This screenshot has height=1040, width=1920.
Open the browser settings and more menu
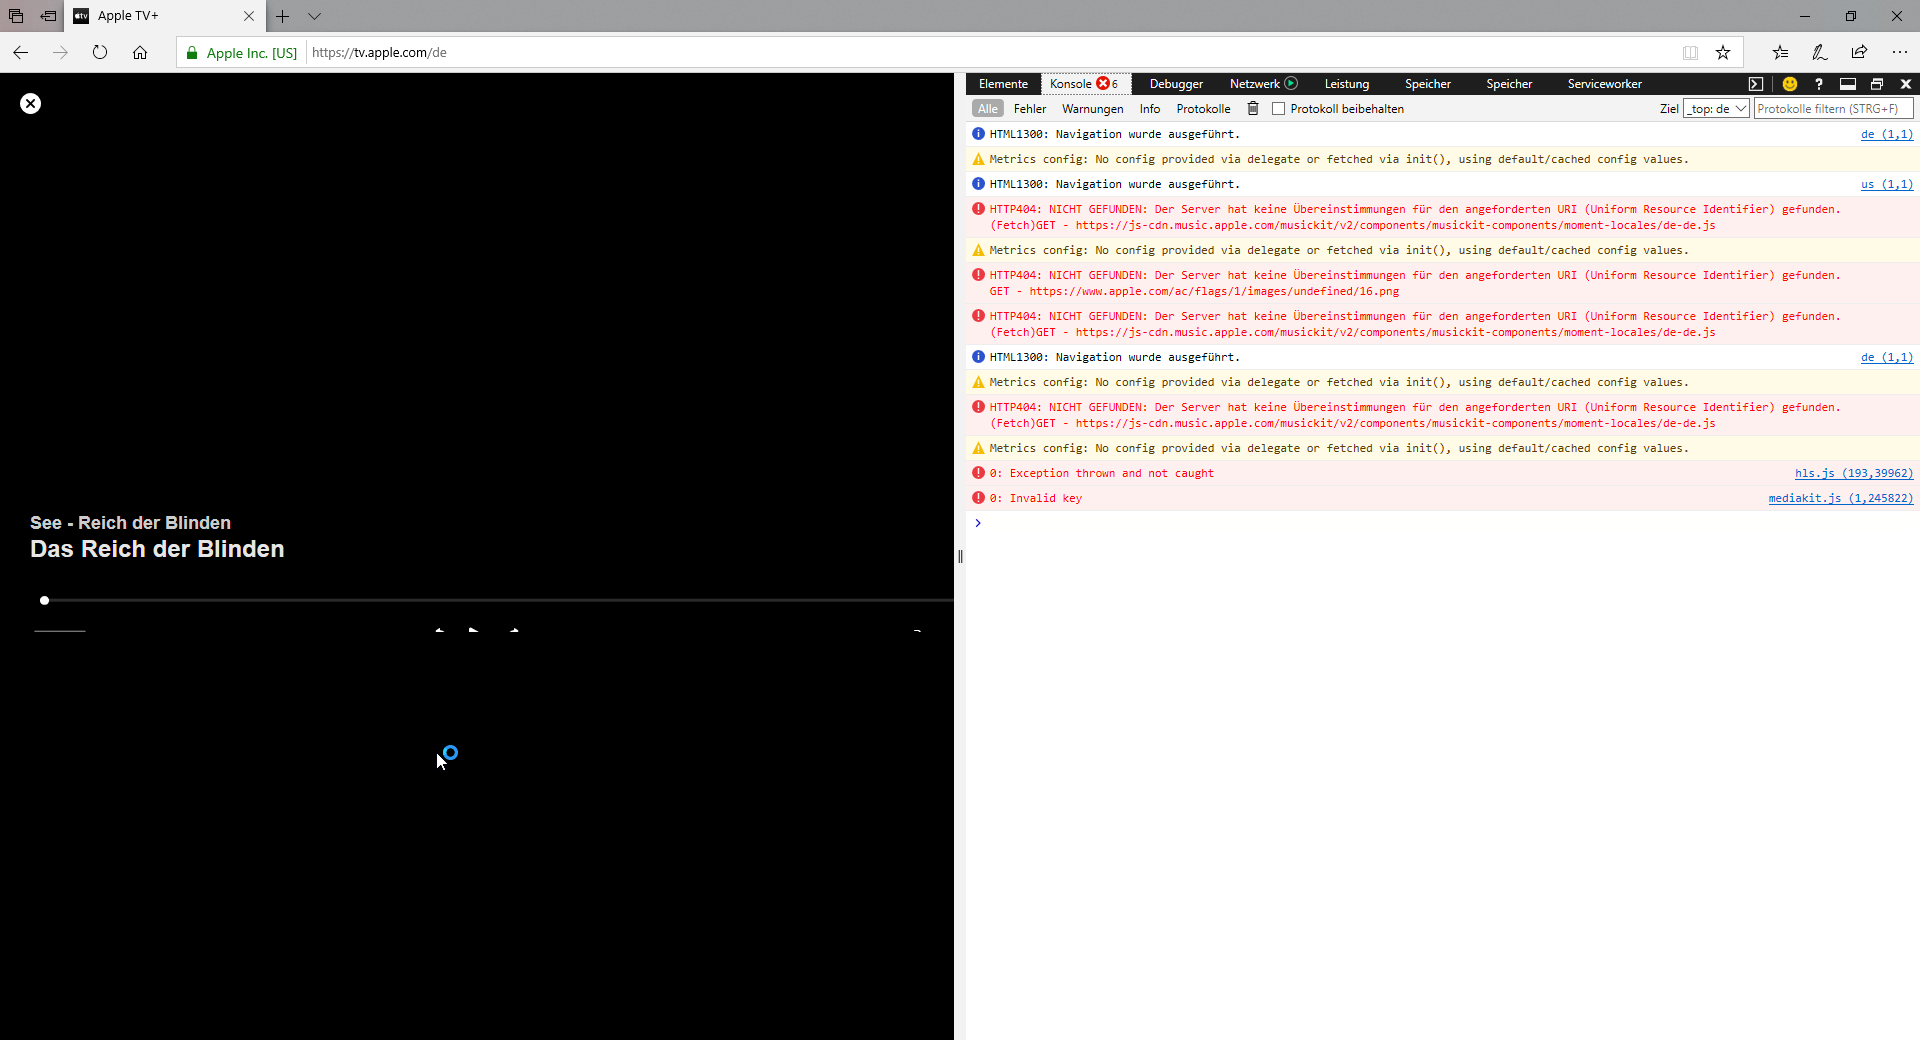(x=1899, y=52)
